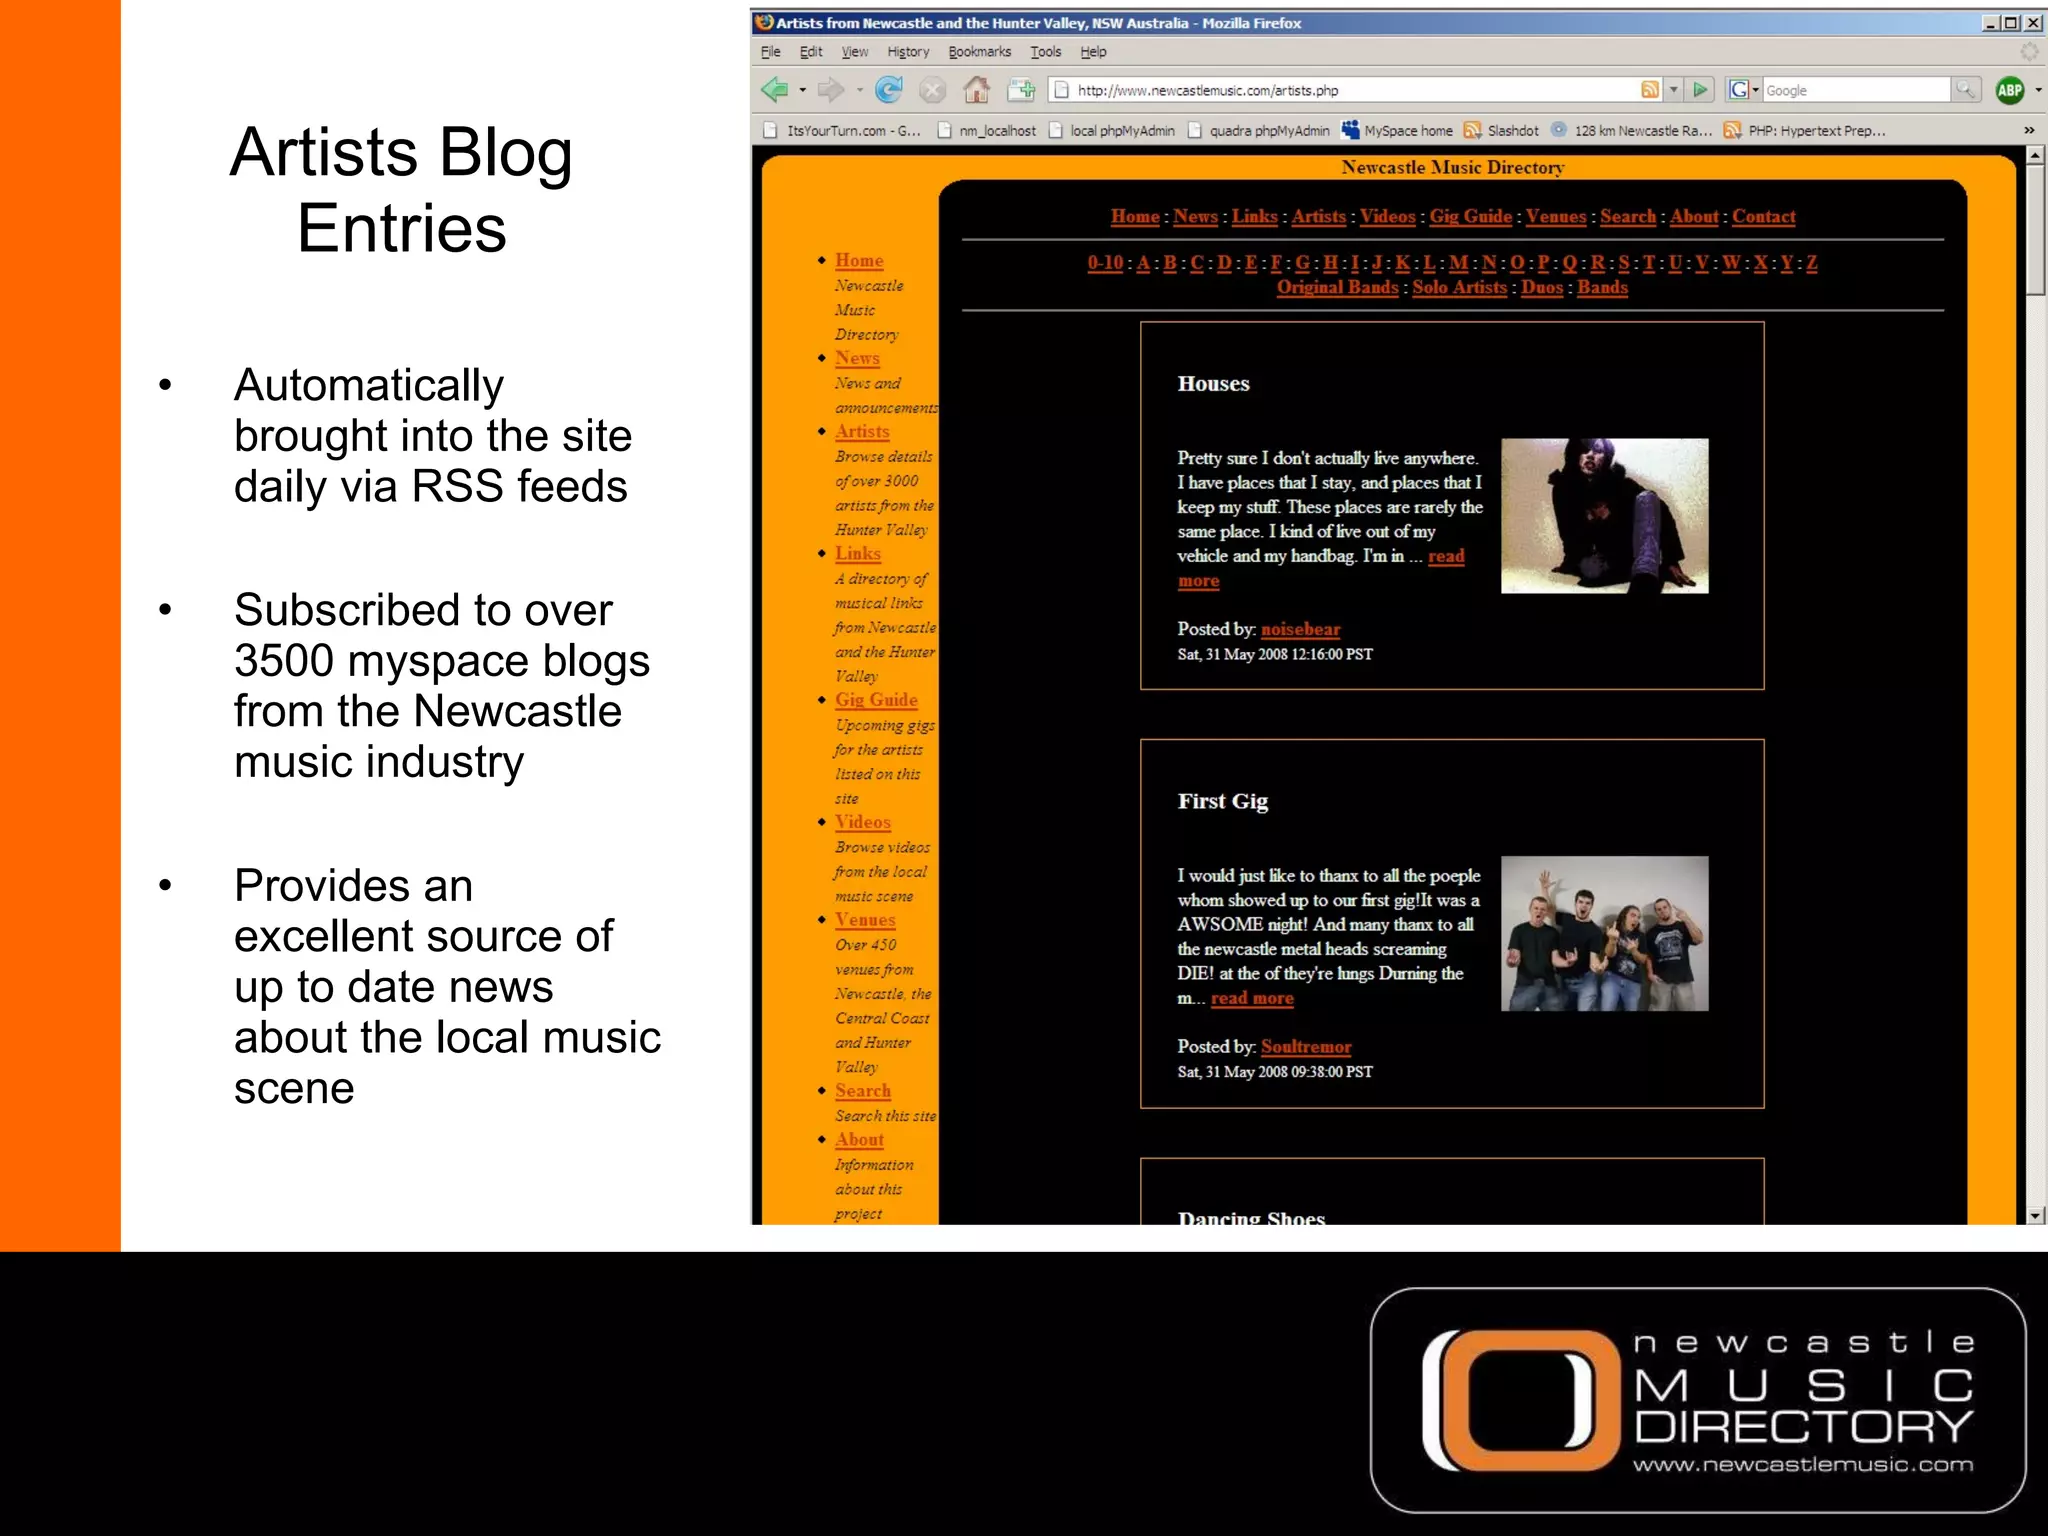Click the About link in left sidebar
Screen dimensions: 2048x1536
coord(859,1140)
